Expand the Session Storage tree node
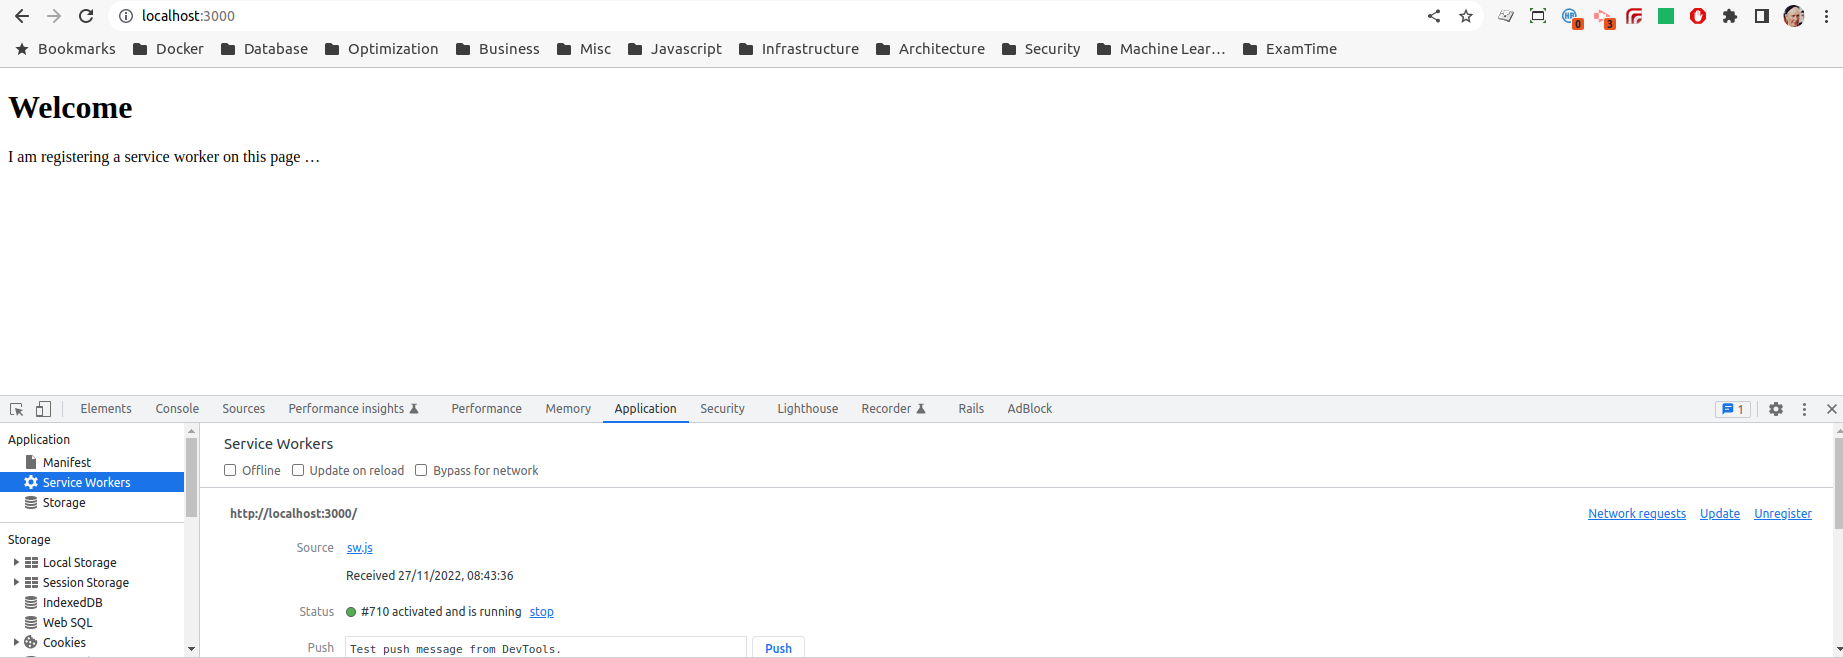The width and height of the screenshot is (1843, 658). (x=16, y=582)
